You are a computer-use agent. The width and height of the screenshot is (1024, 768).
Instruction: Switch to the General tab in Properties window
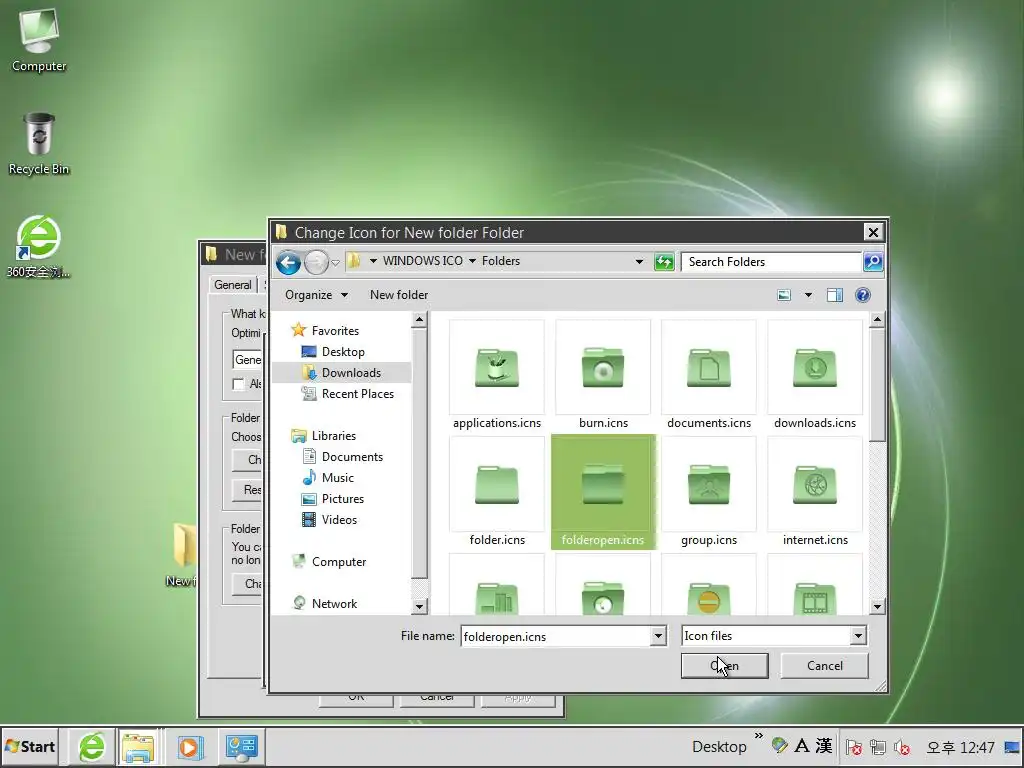point(232,285)
